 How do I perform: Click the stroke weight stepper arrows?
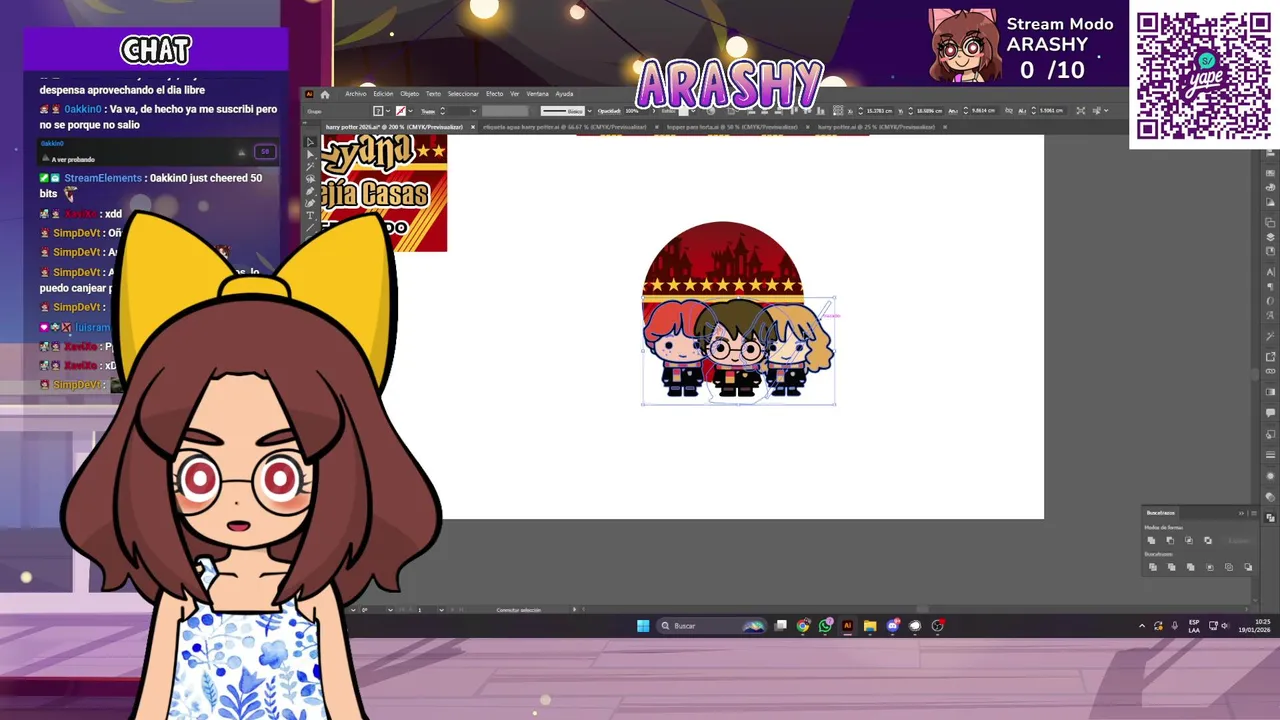[442, 111]
